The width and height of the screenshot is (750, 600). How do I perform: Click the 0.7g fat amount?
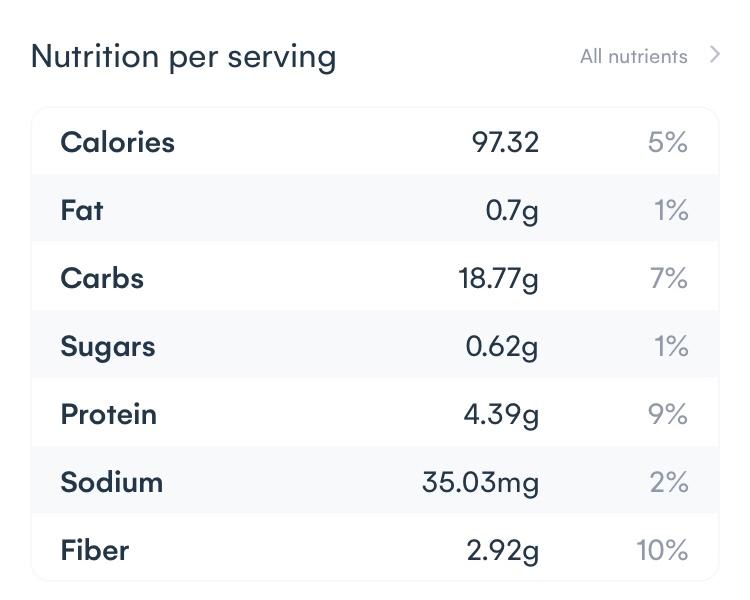pyautogui.click(x=512, y=210)
